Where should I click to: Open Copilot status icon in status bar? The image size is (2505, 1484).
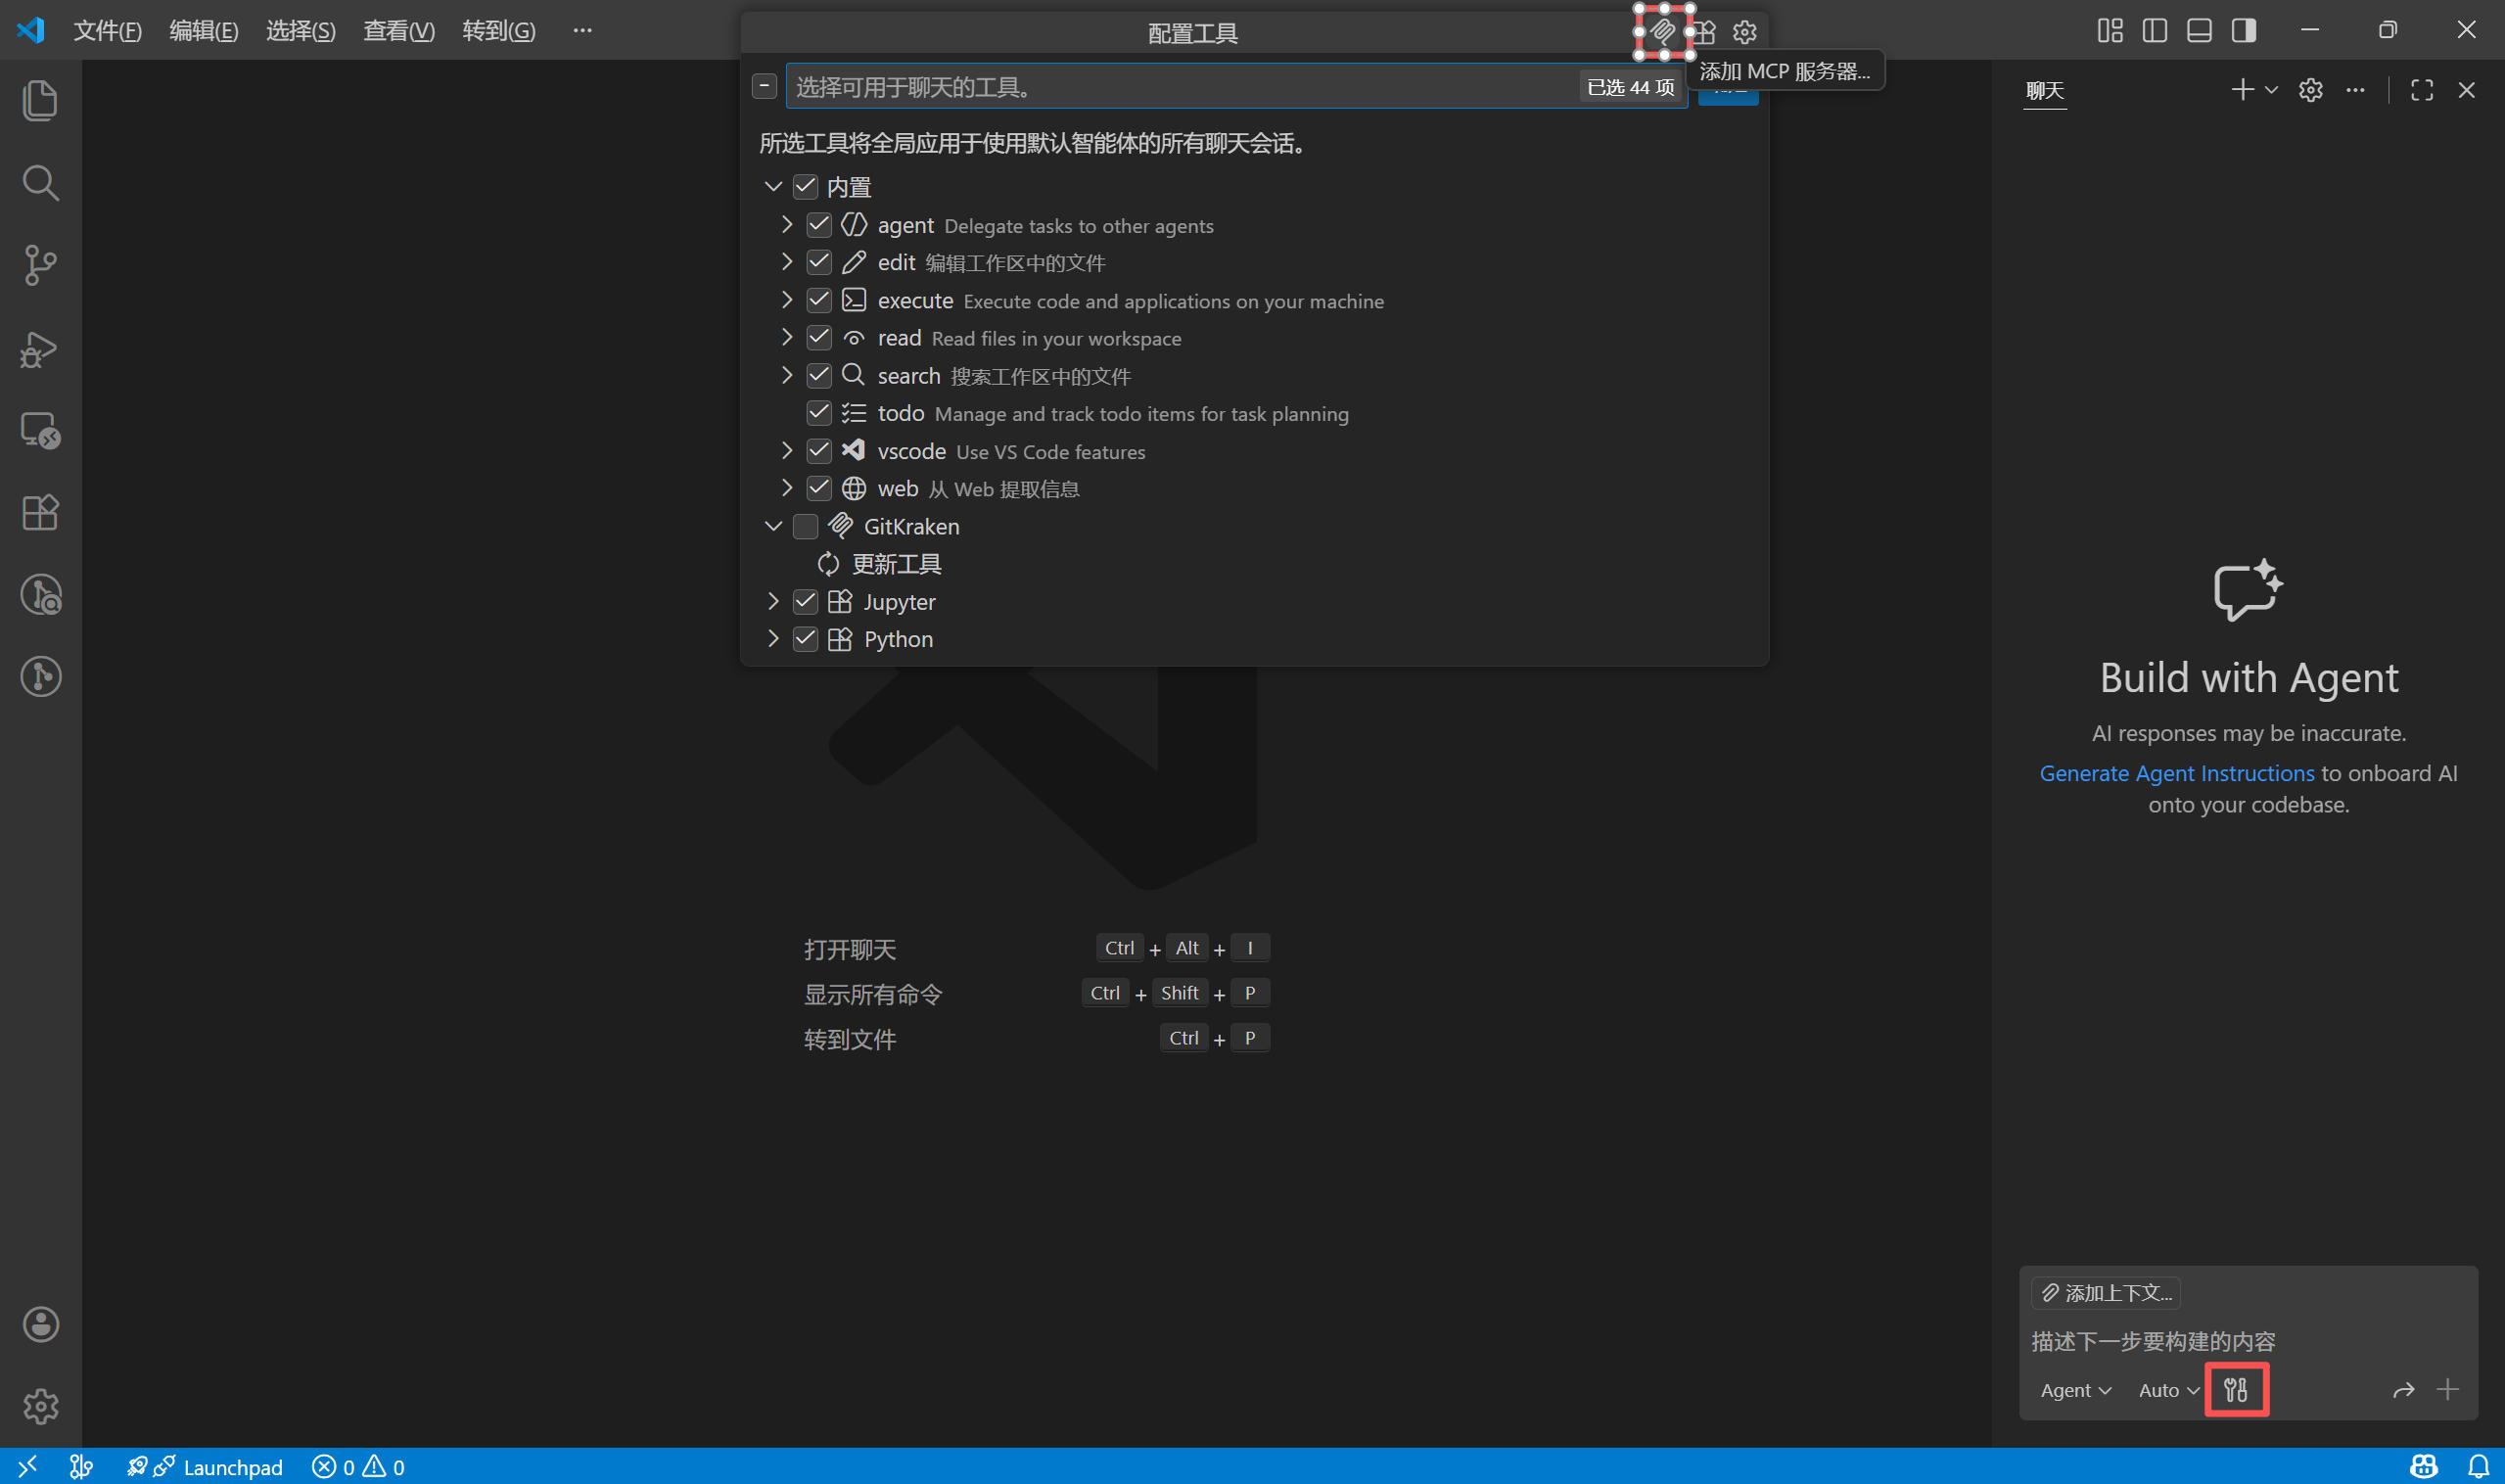click(2423, 1466)
